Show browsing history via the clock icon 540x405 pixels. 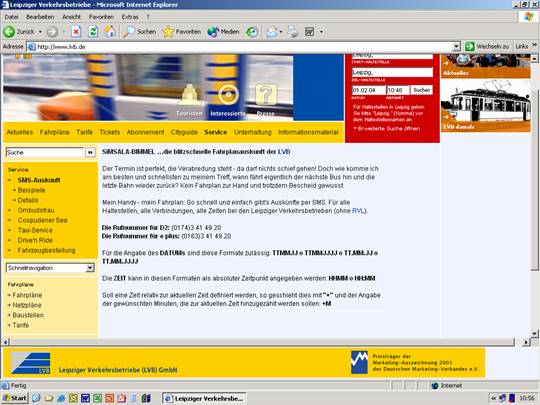pos(252,32)
